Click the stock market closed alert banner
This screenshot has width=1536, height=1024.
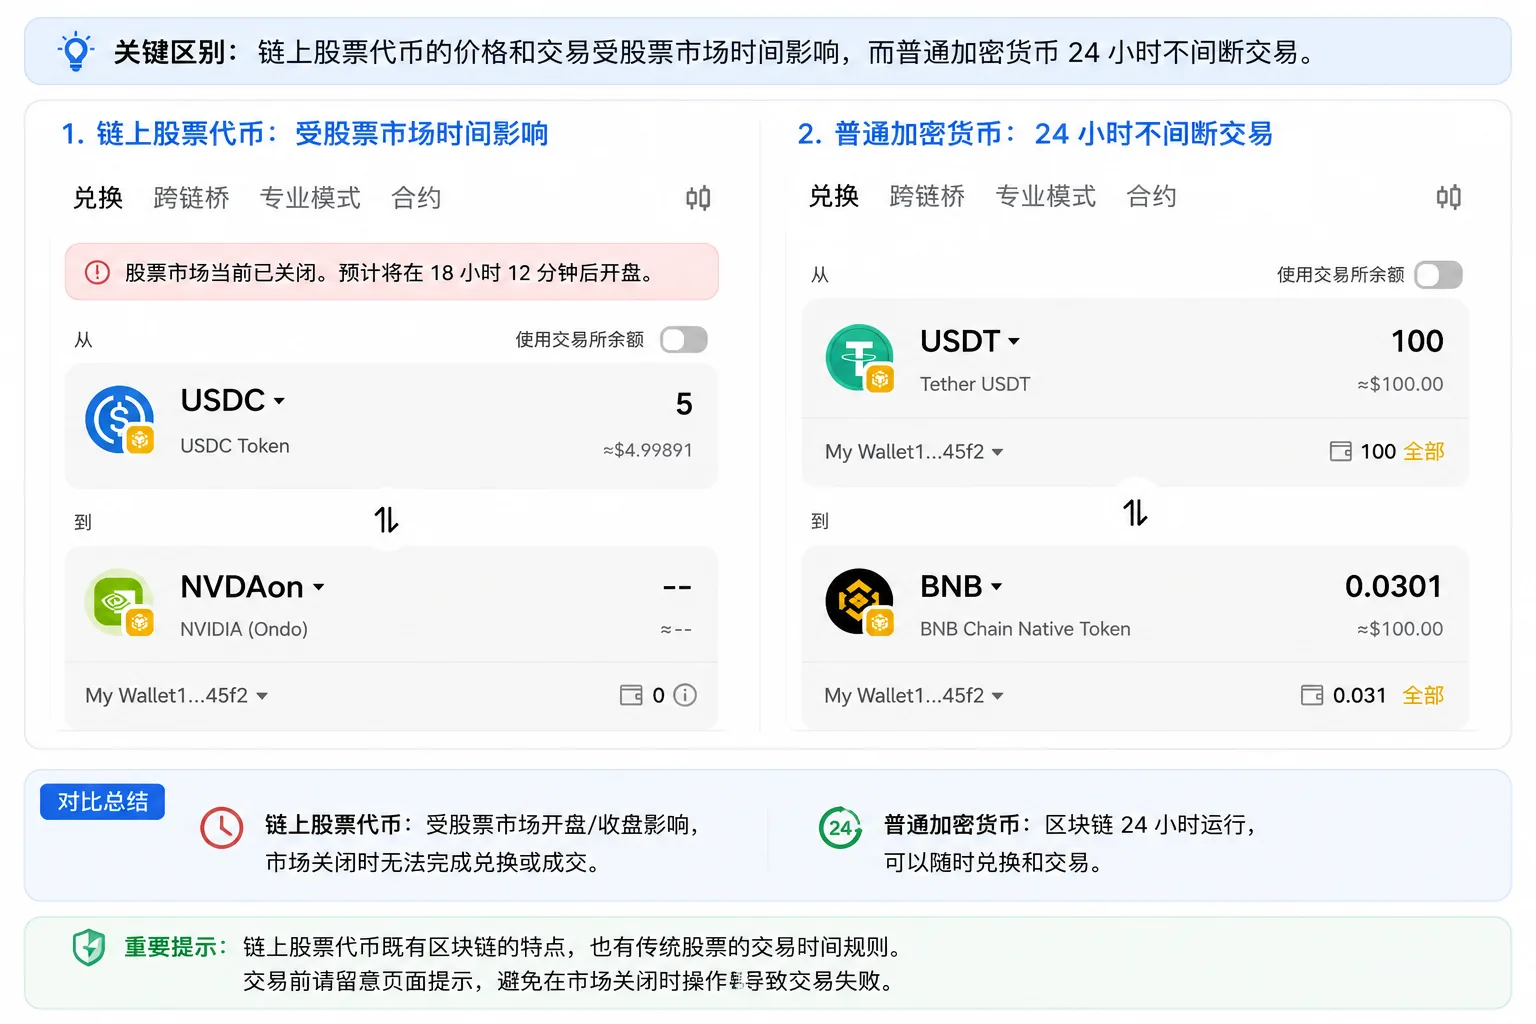[392, 272]
